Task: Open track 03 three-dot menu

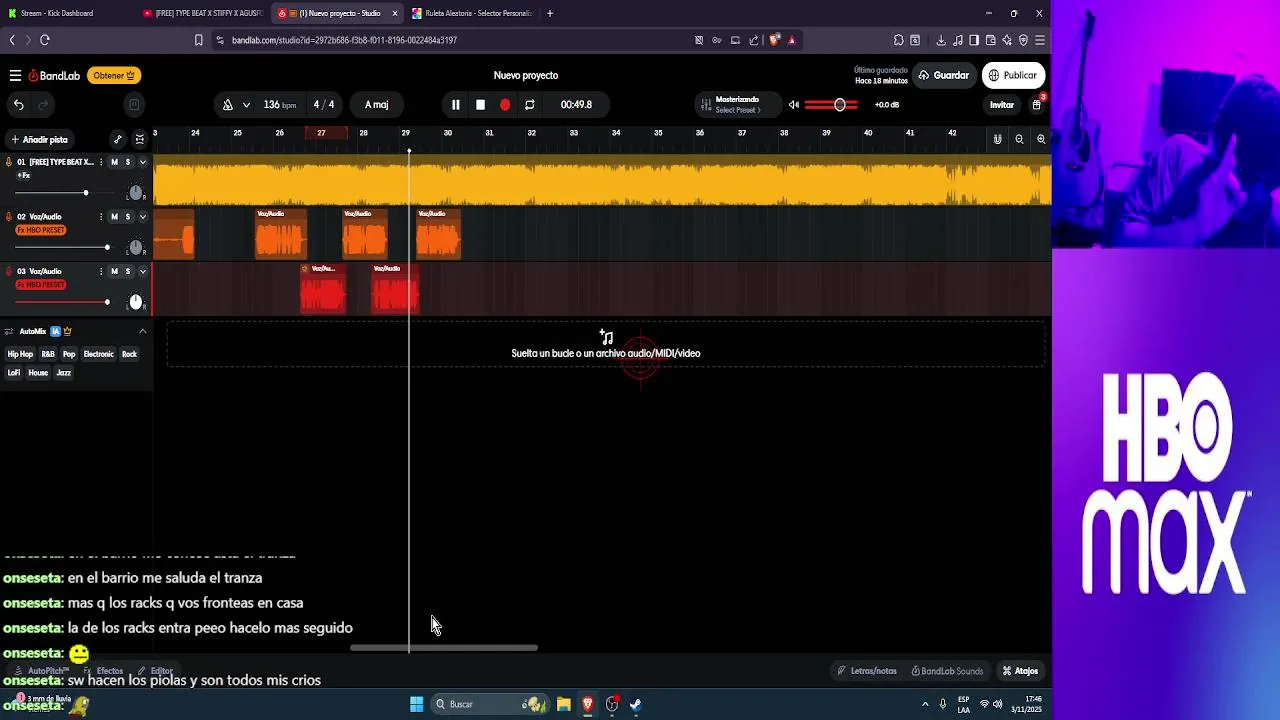Action: point(100,271)
